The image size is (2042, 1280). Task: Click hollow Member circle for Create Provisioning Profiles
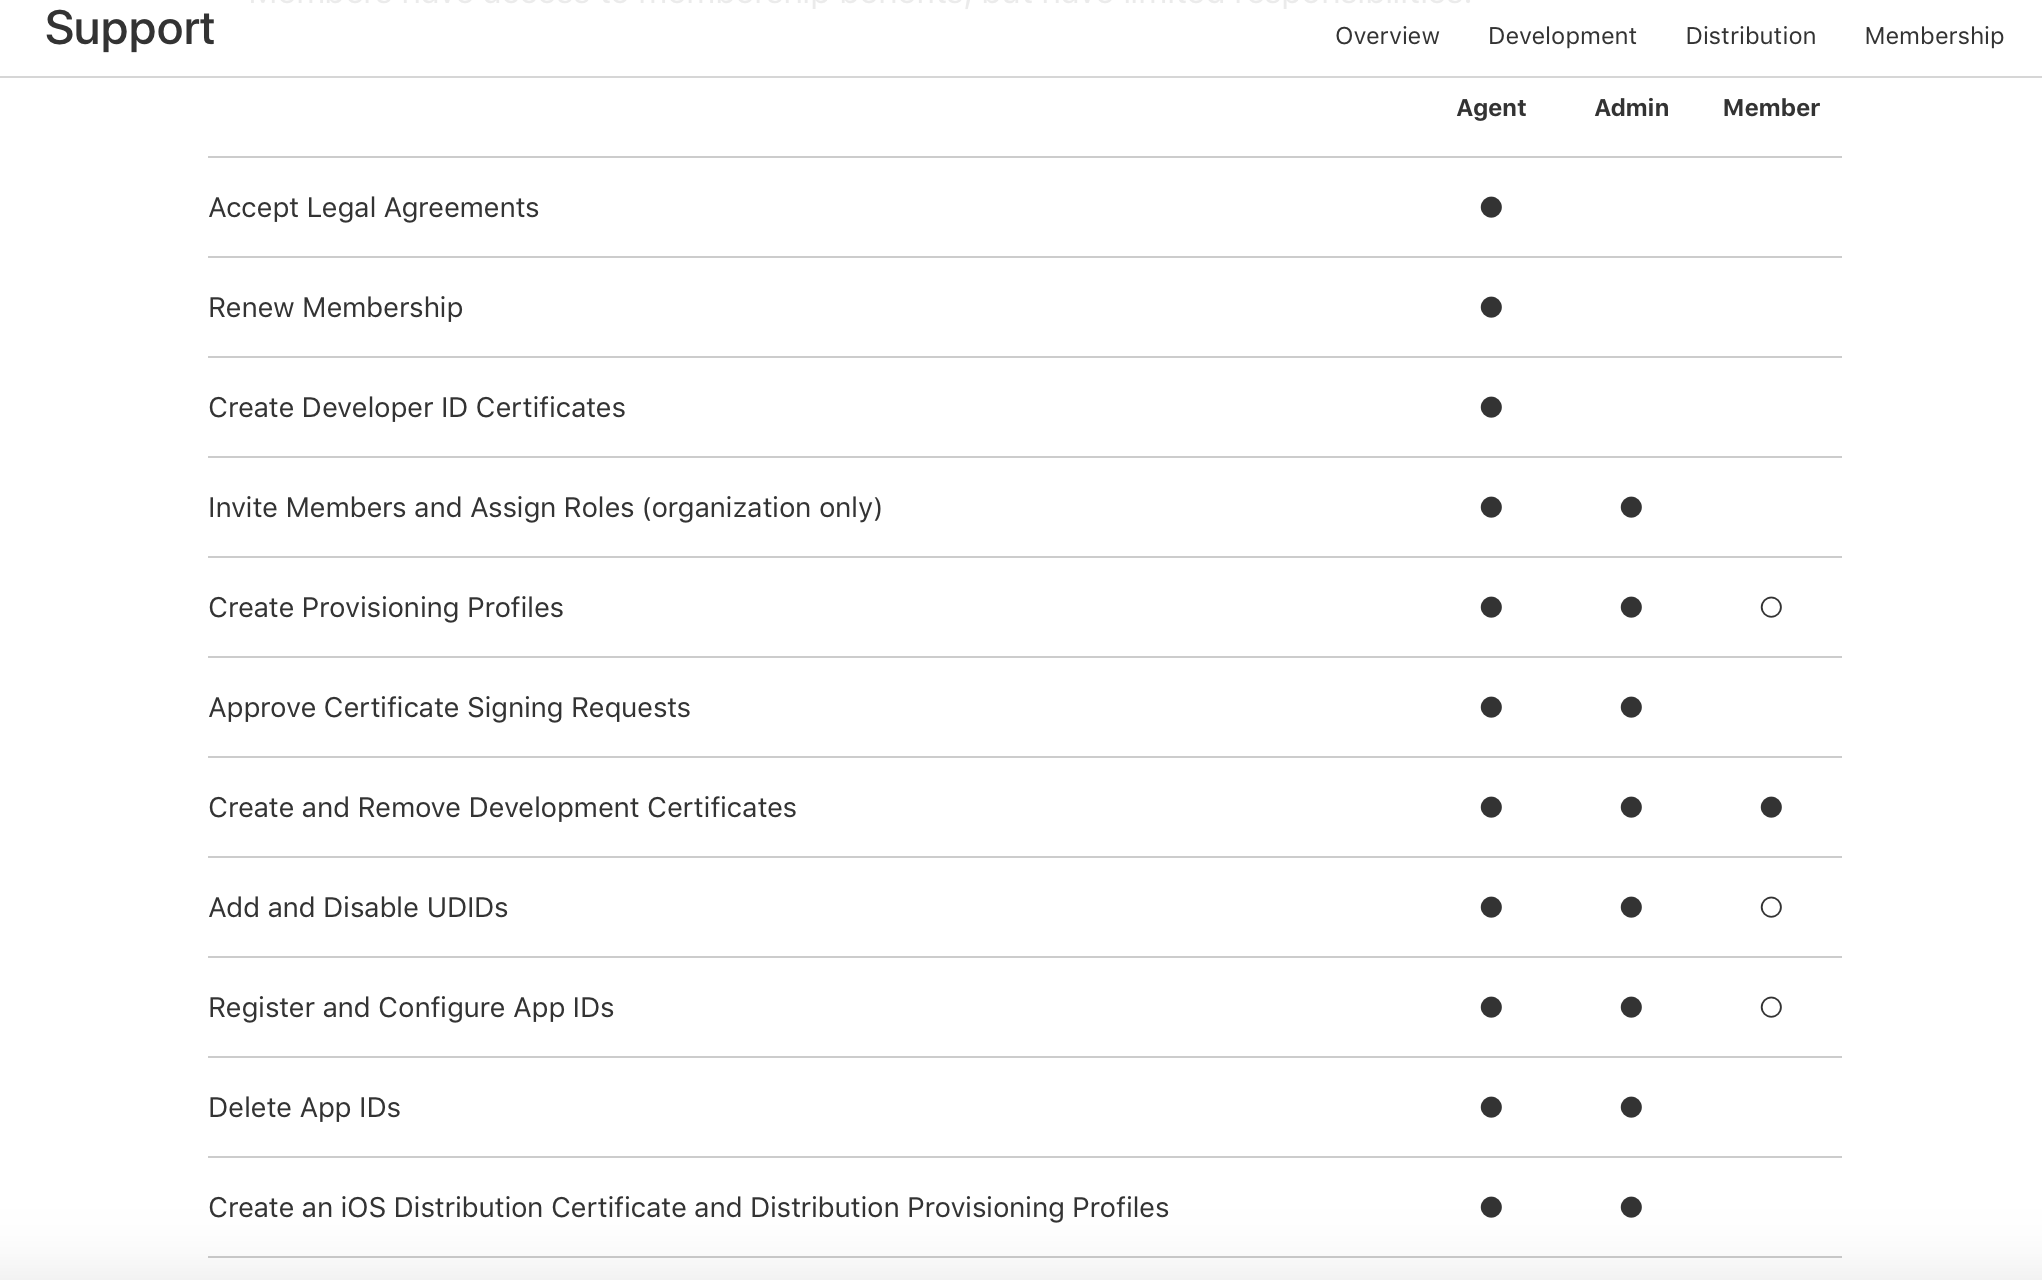tap(1771, 607)
